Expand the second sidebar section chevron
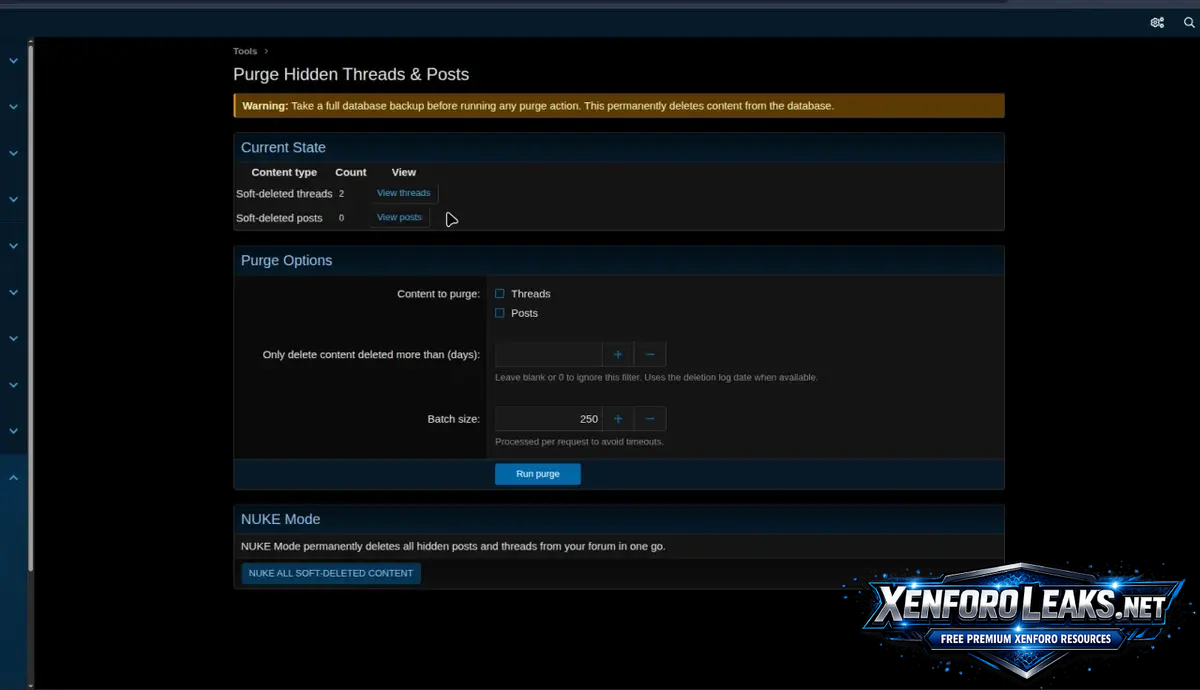This screenshot has height=690, width=1200. pyautogui.click(x=14, y=107)
